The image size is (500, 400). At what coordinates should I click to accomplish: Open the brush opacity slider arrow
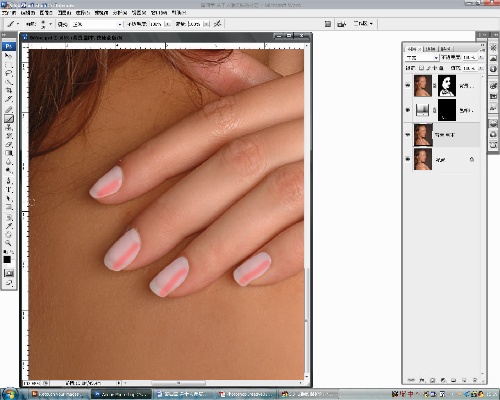[x=167, y=24]
